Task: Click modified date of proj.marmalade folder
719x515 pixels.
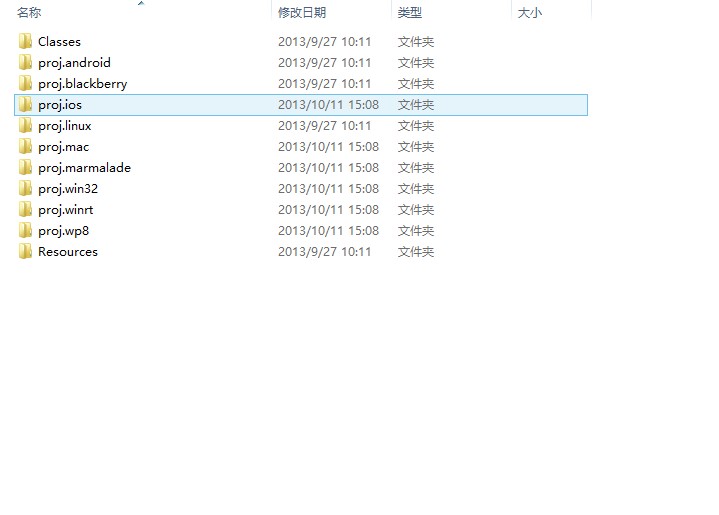Action: tap(328, 168)
